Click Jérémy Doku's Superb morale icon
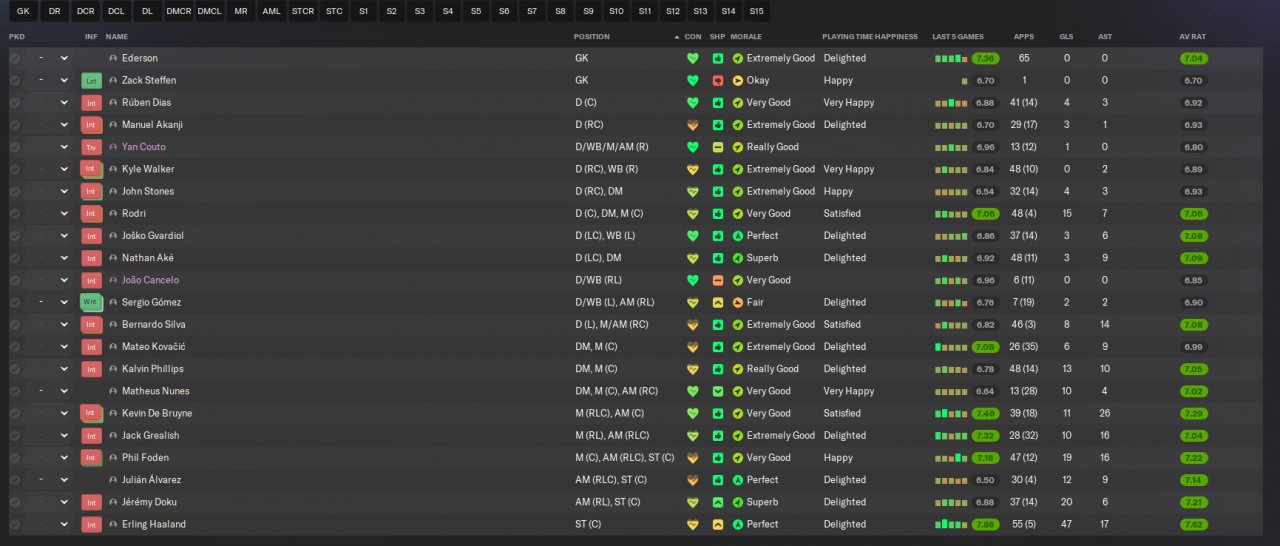Screen dimensions: 1280x546 pyautogui.click(x=738, y=502)
